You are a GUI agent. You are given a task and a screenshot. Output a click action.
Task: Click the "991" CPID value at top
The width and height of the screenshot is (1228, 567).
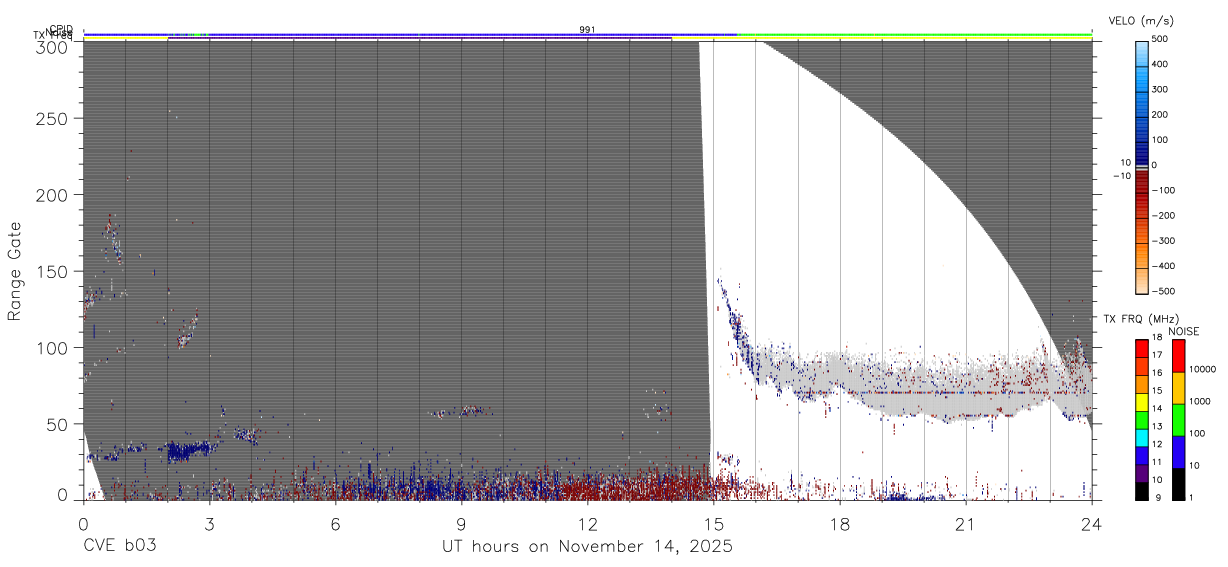pos(587,30)
